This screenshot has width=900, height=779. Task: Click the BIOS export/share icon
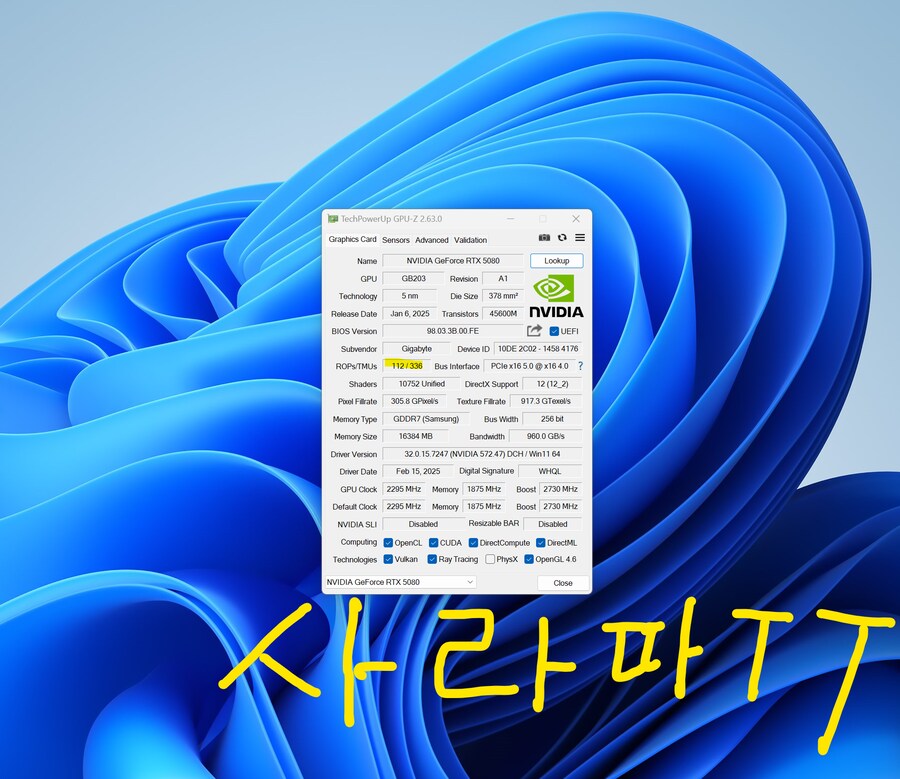pyautogui.click(x=535, y=331)
